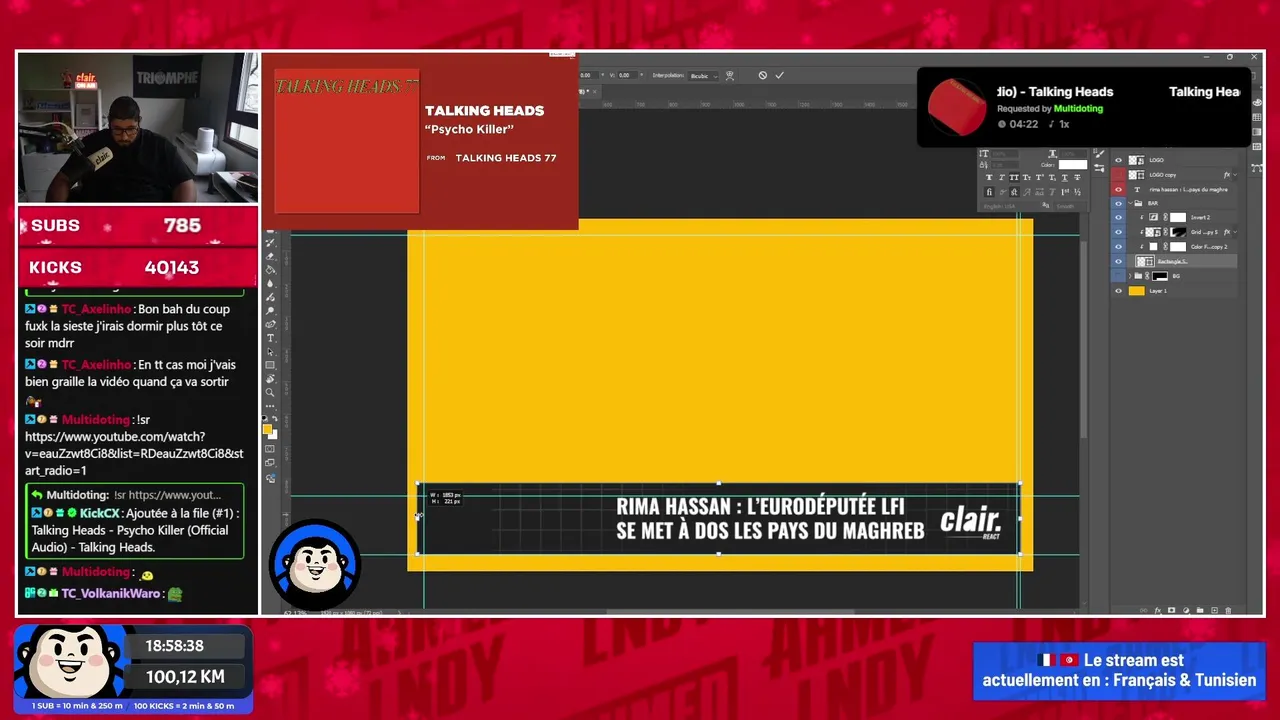1280x720 pixels.
Task: Open the Character panel text Color swatch
Action: [x=1073, y=164]
